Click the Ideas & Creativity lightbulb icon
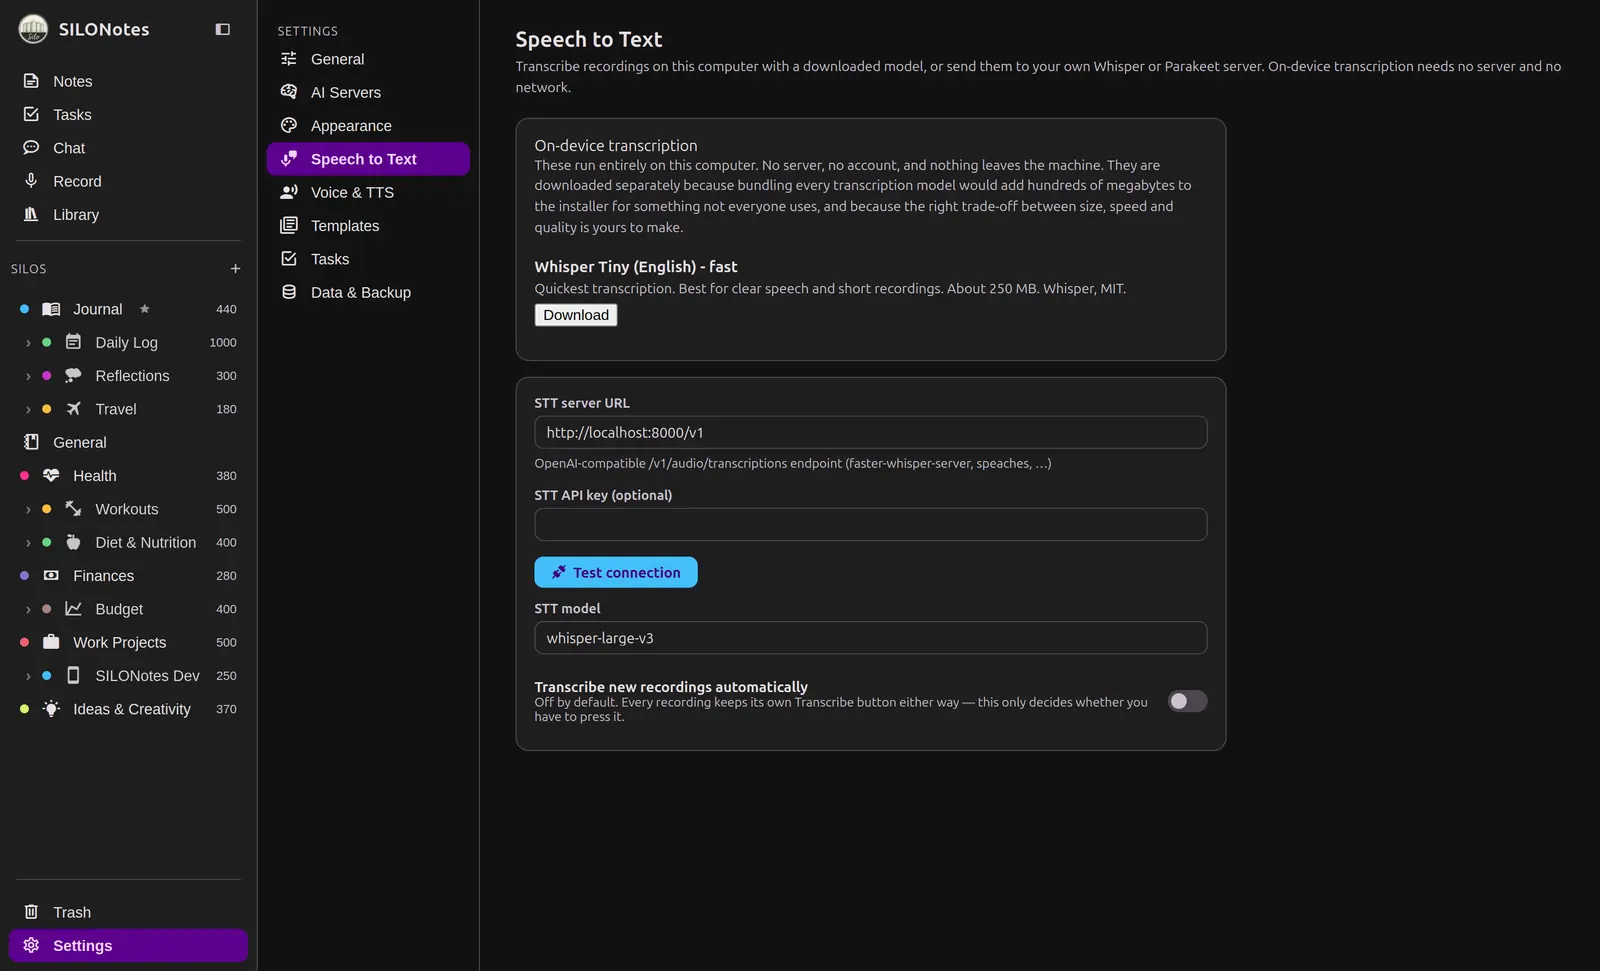 tap(51, 708)
